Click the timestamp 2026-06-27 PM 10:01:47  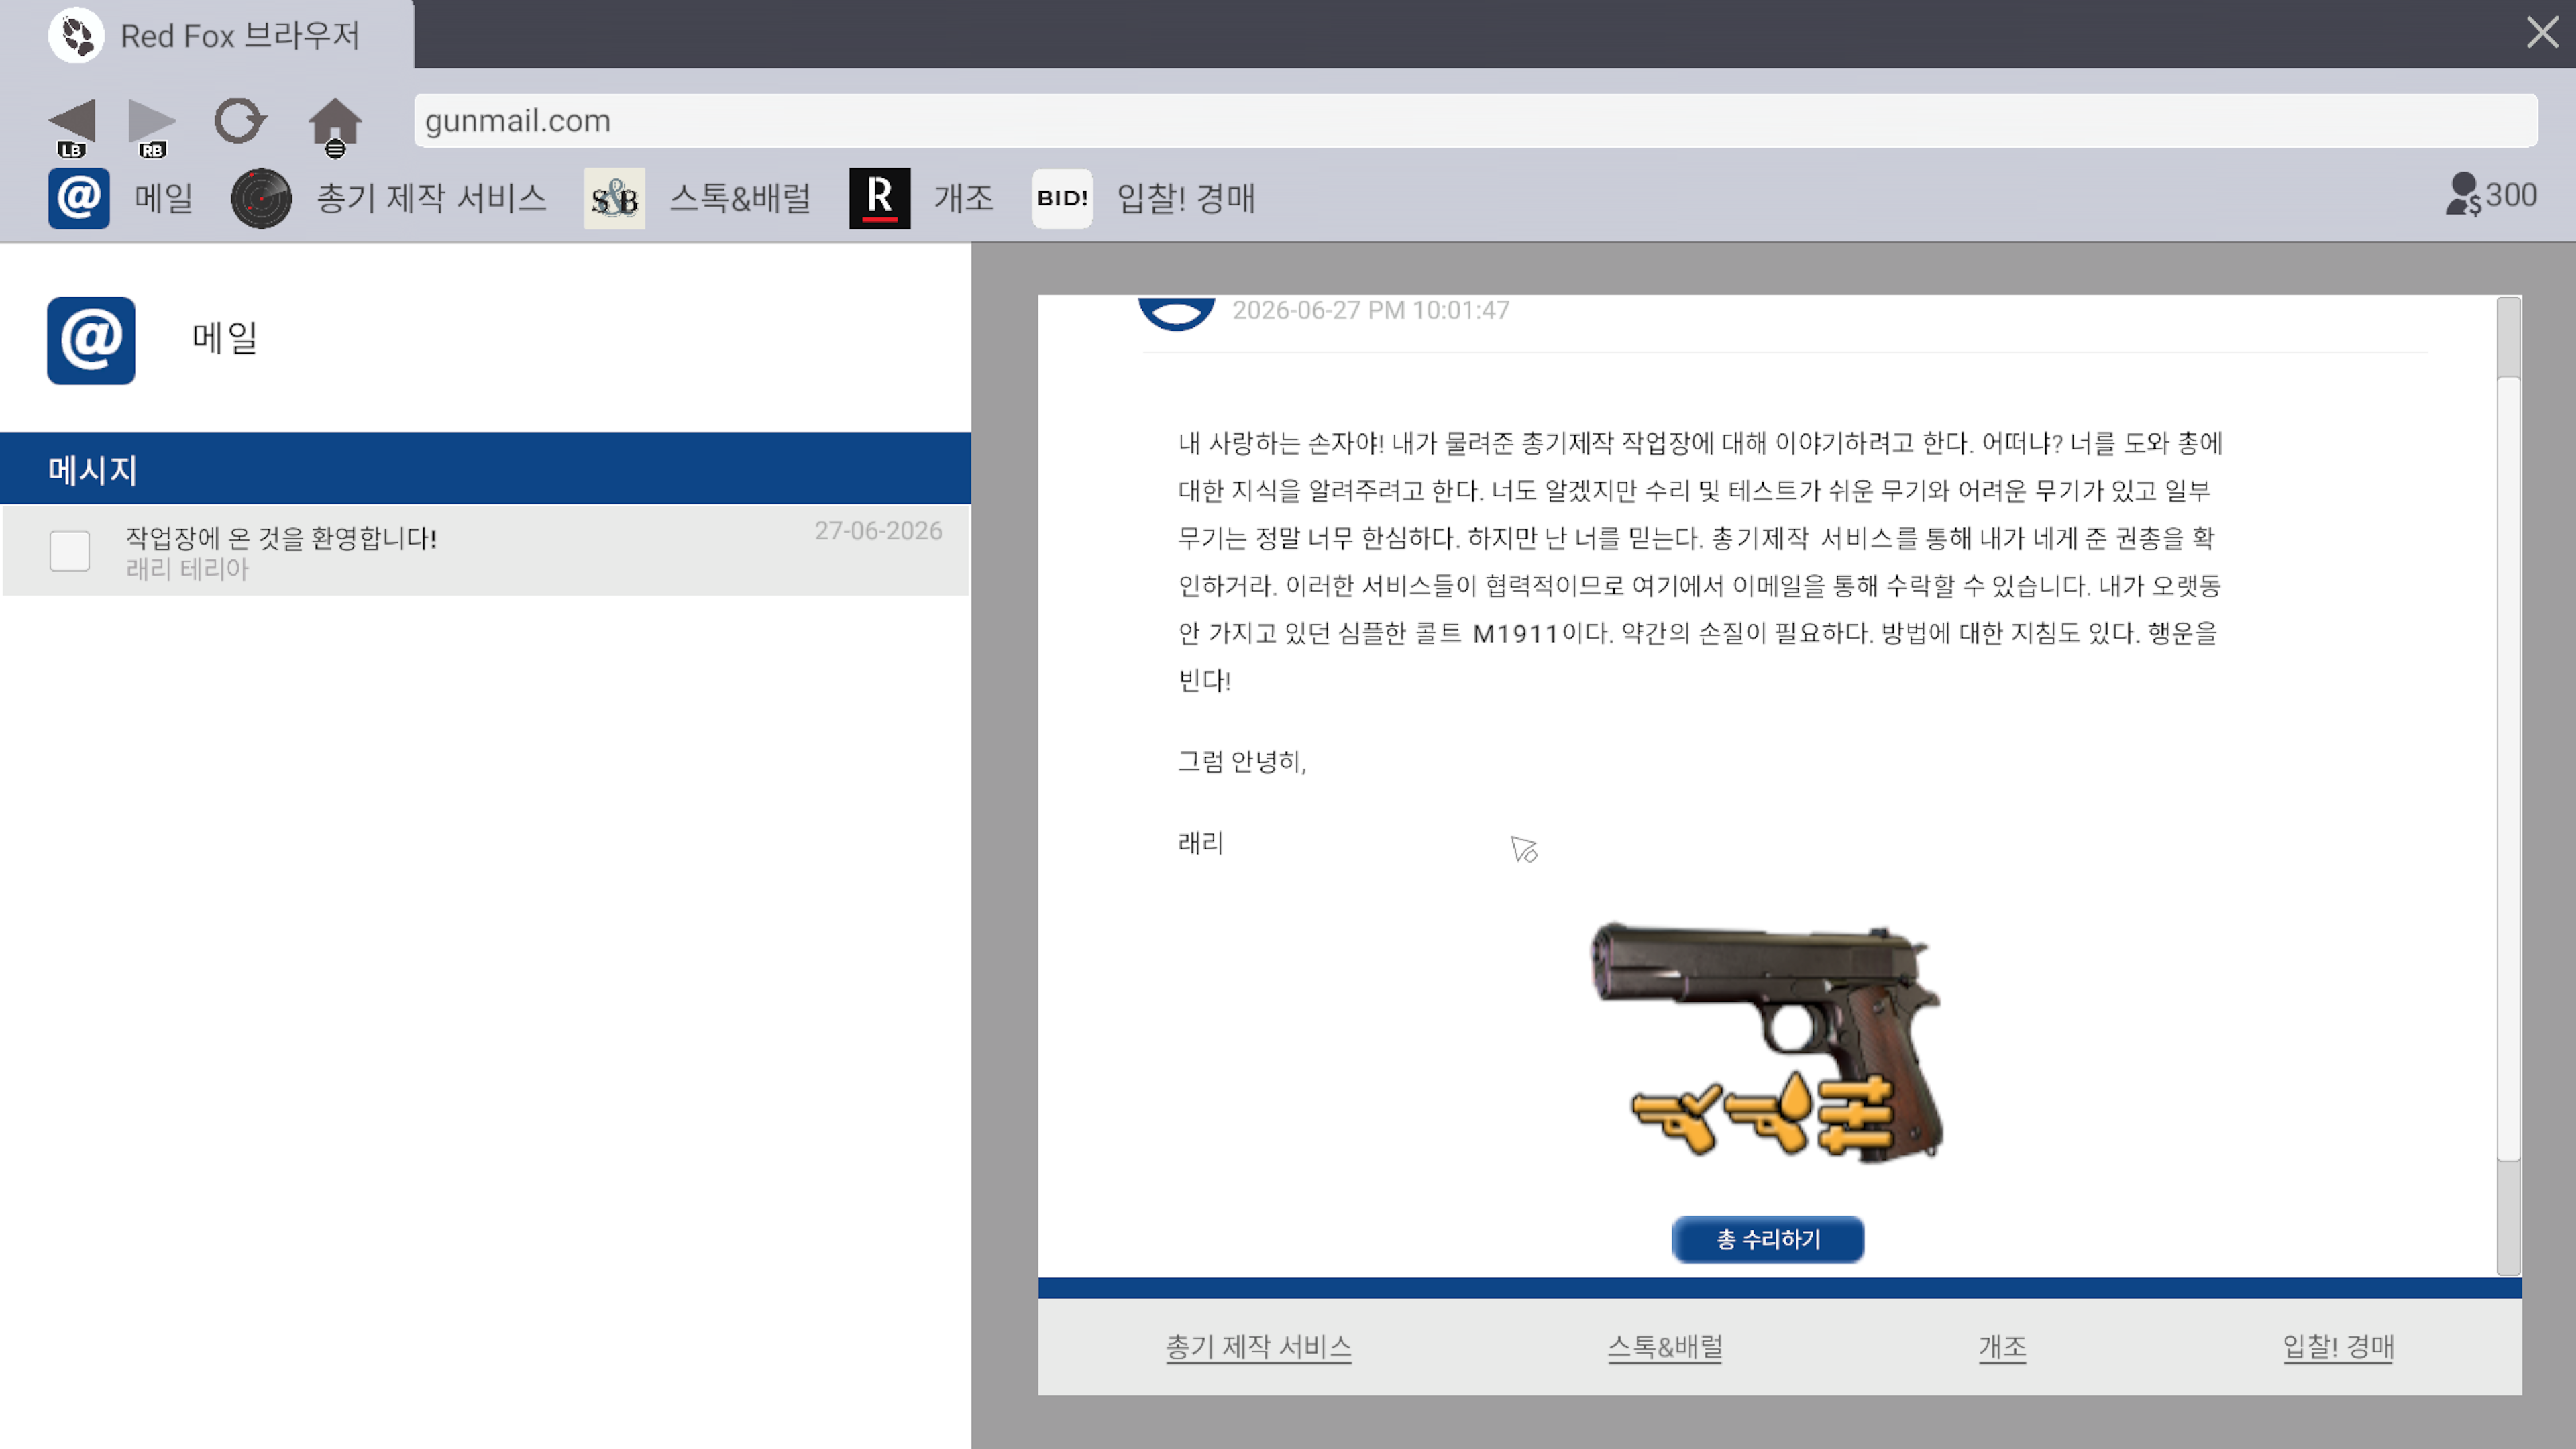1370,310
